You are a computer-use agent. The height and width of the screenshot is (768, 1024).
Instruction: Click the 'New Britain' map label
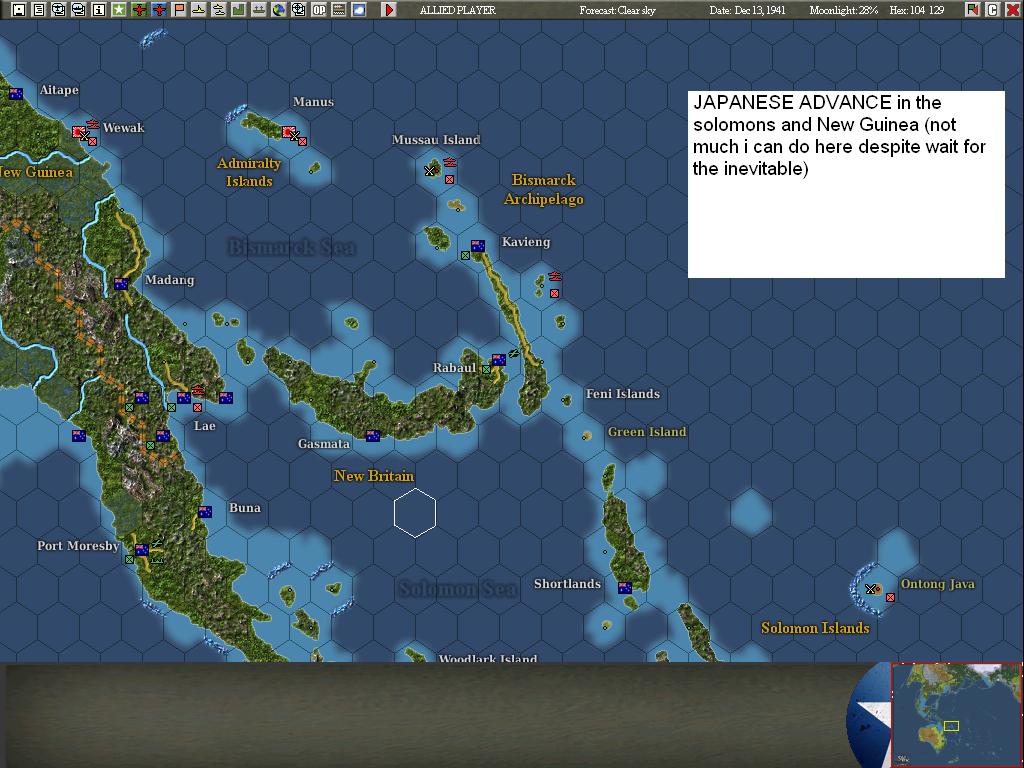coord(374,476)
